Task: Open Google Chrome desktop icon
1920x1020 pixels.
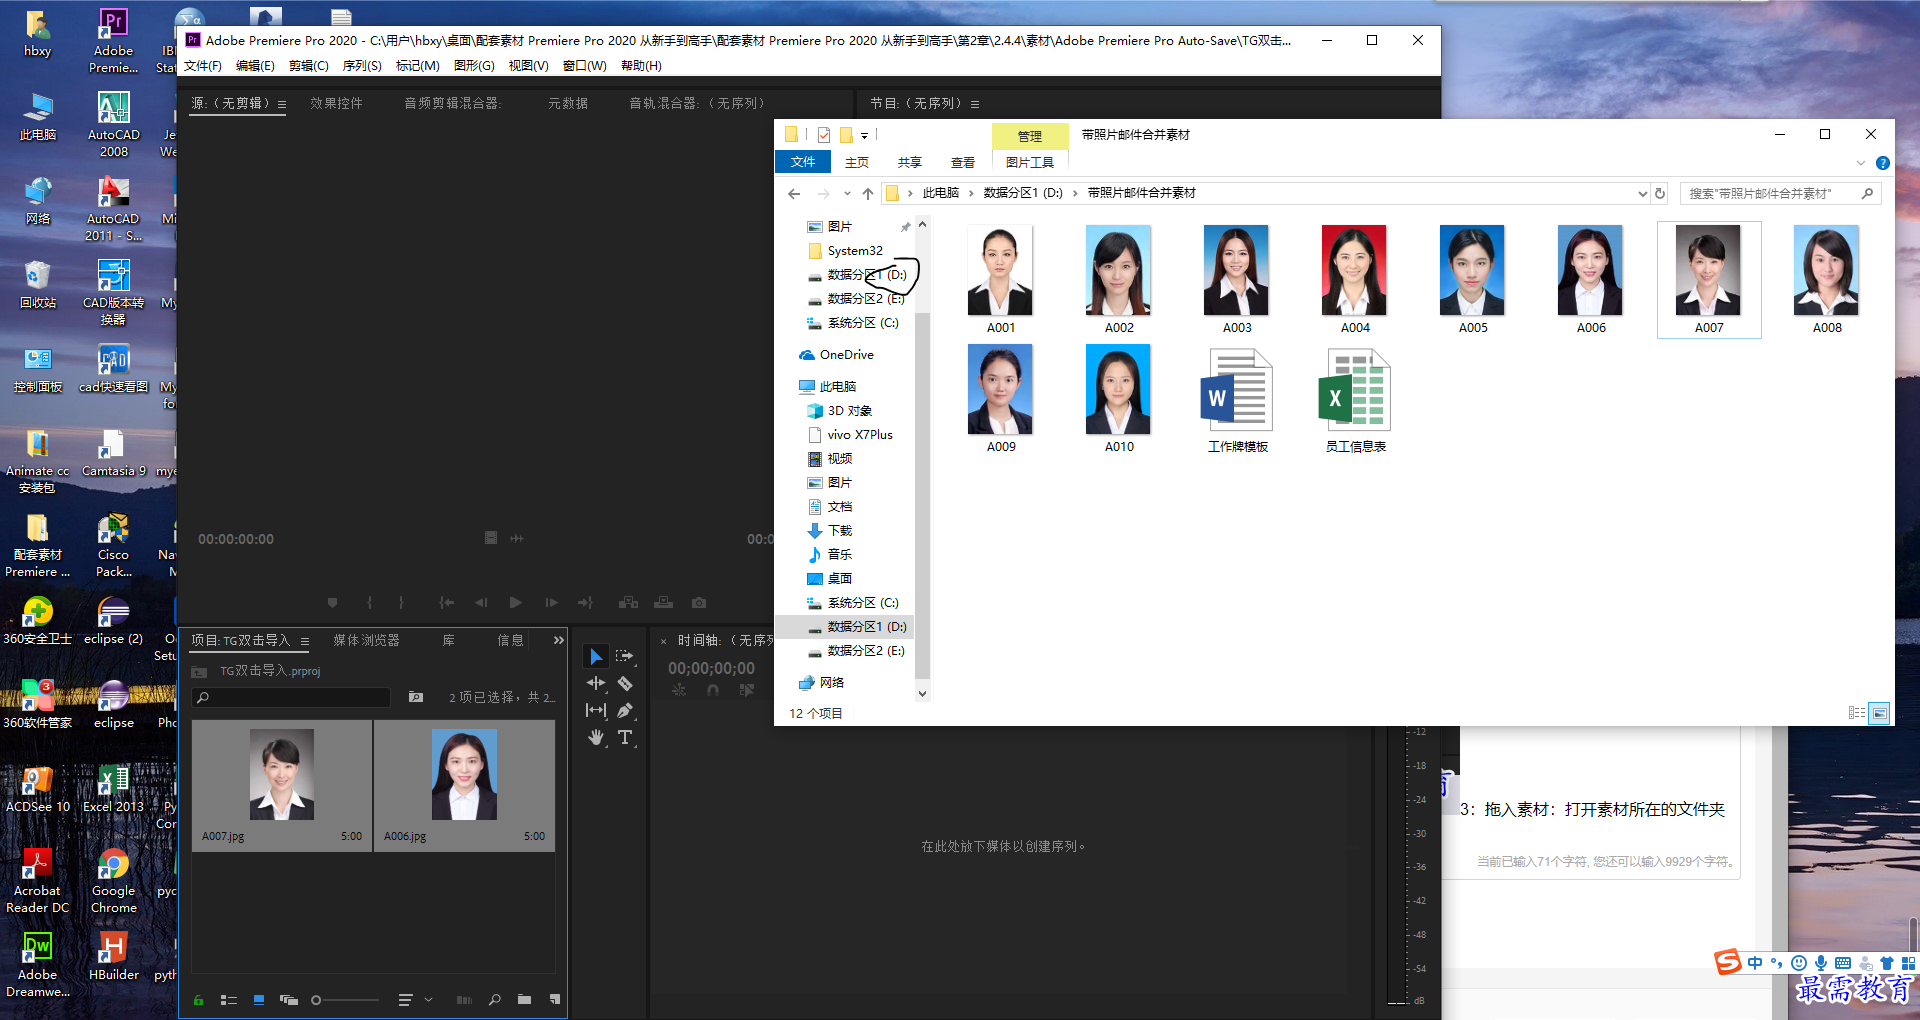Action: (113, 881)
